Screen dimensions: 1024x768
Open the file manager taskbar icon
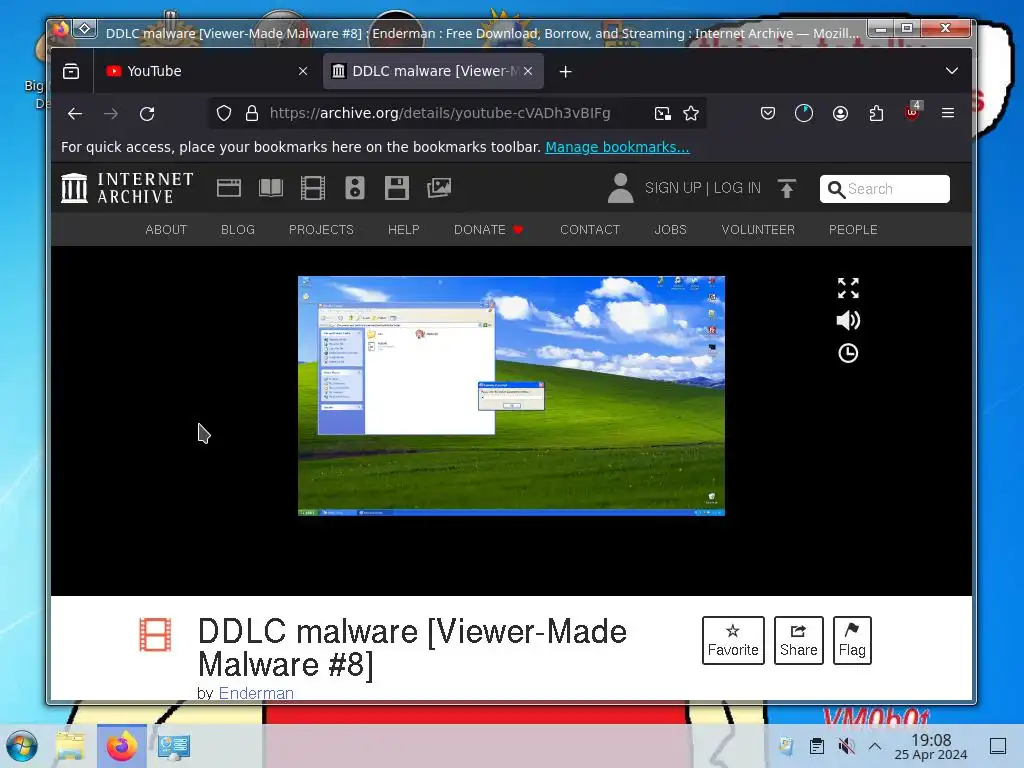pyautogui.click(x=71, y=746)
